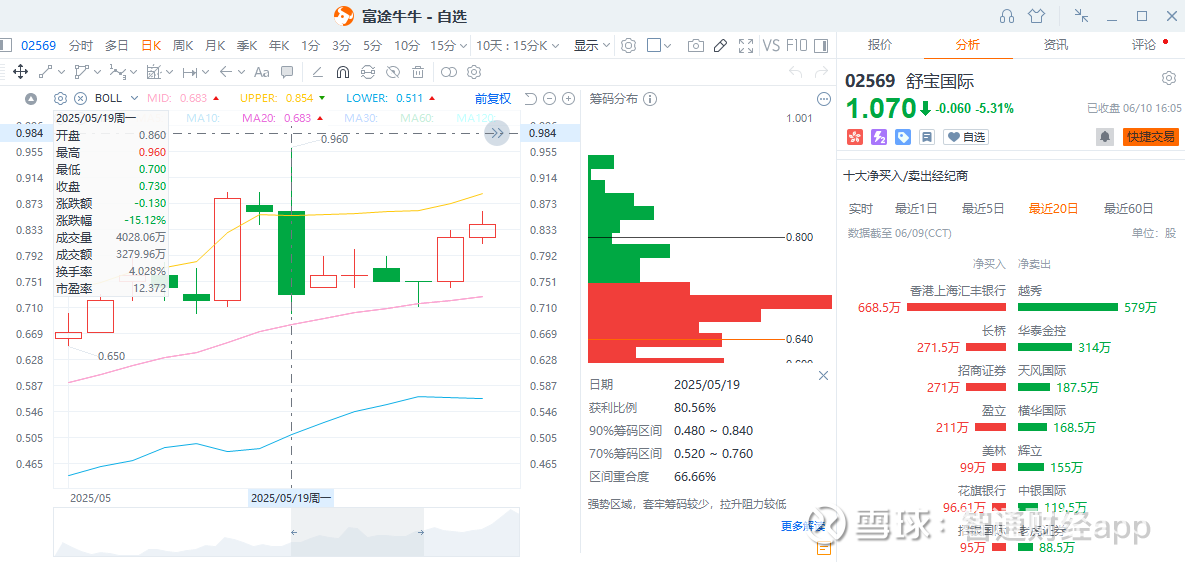Select the trend line drawing tool

point(45,73)
